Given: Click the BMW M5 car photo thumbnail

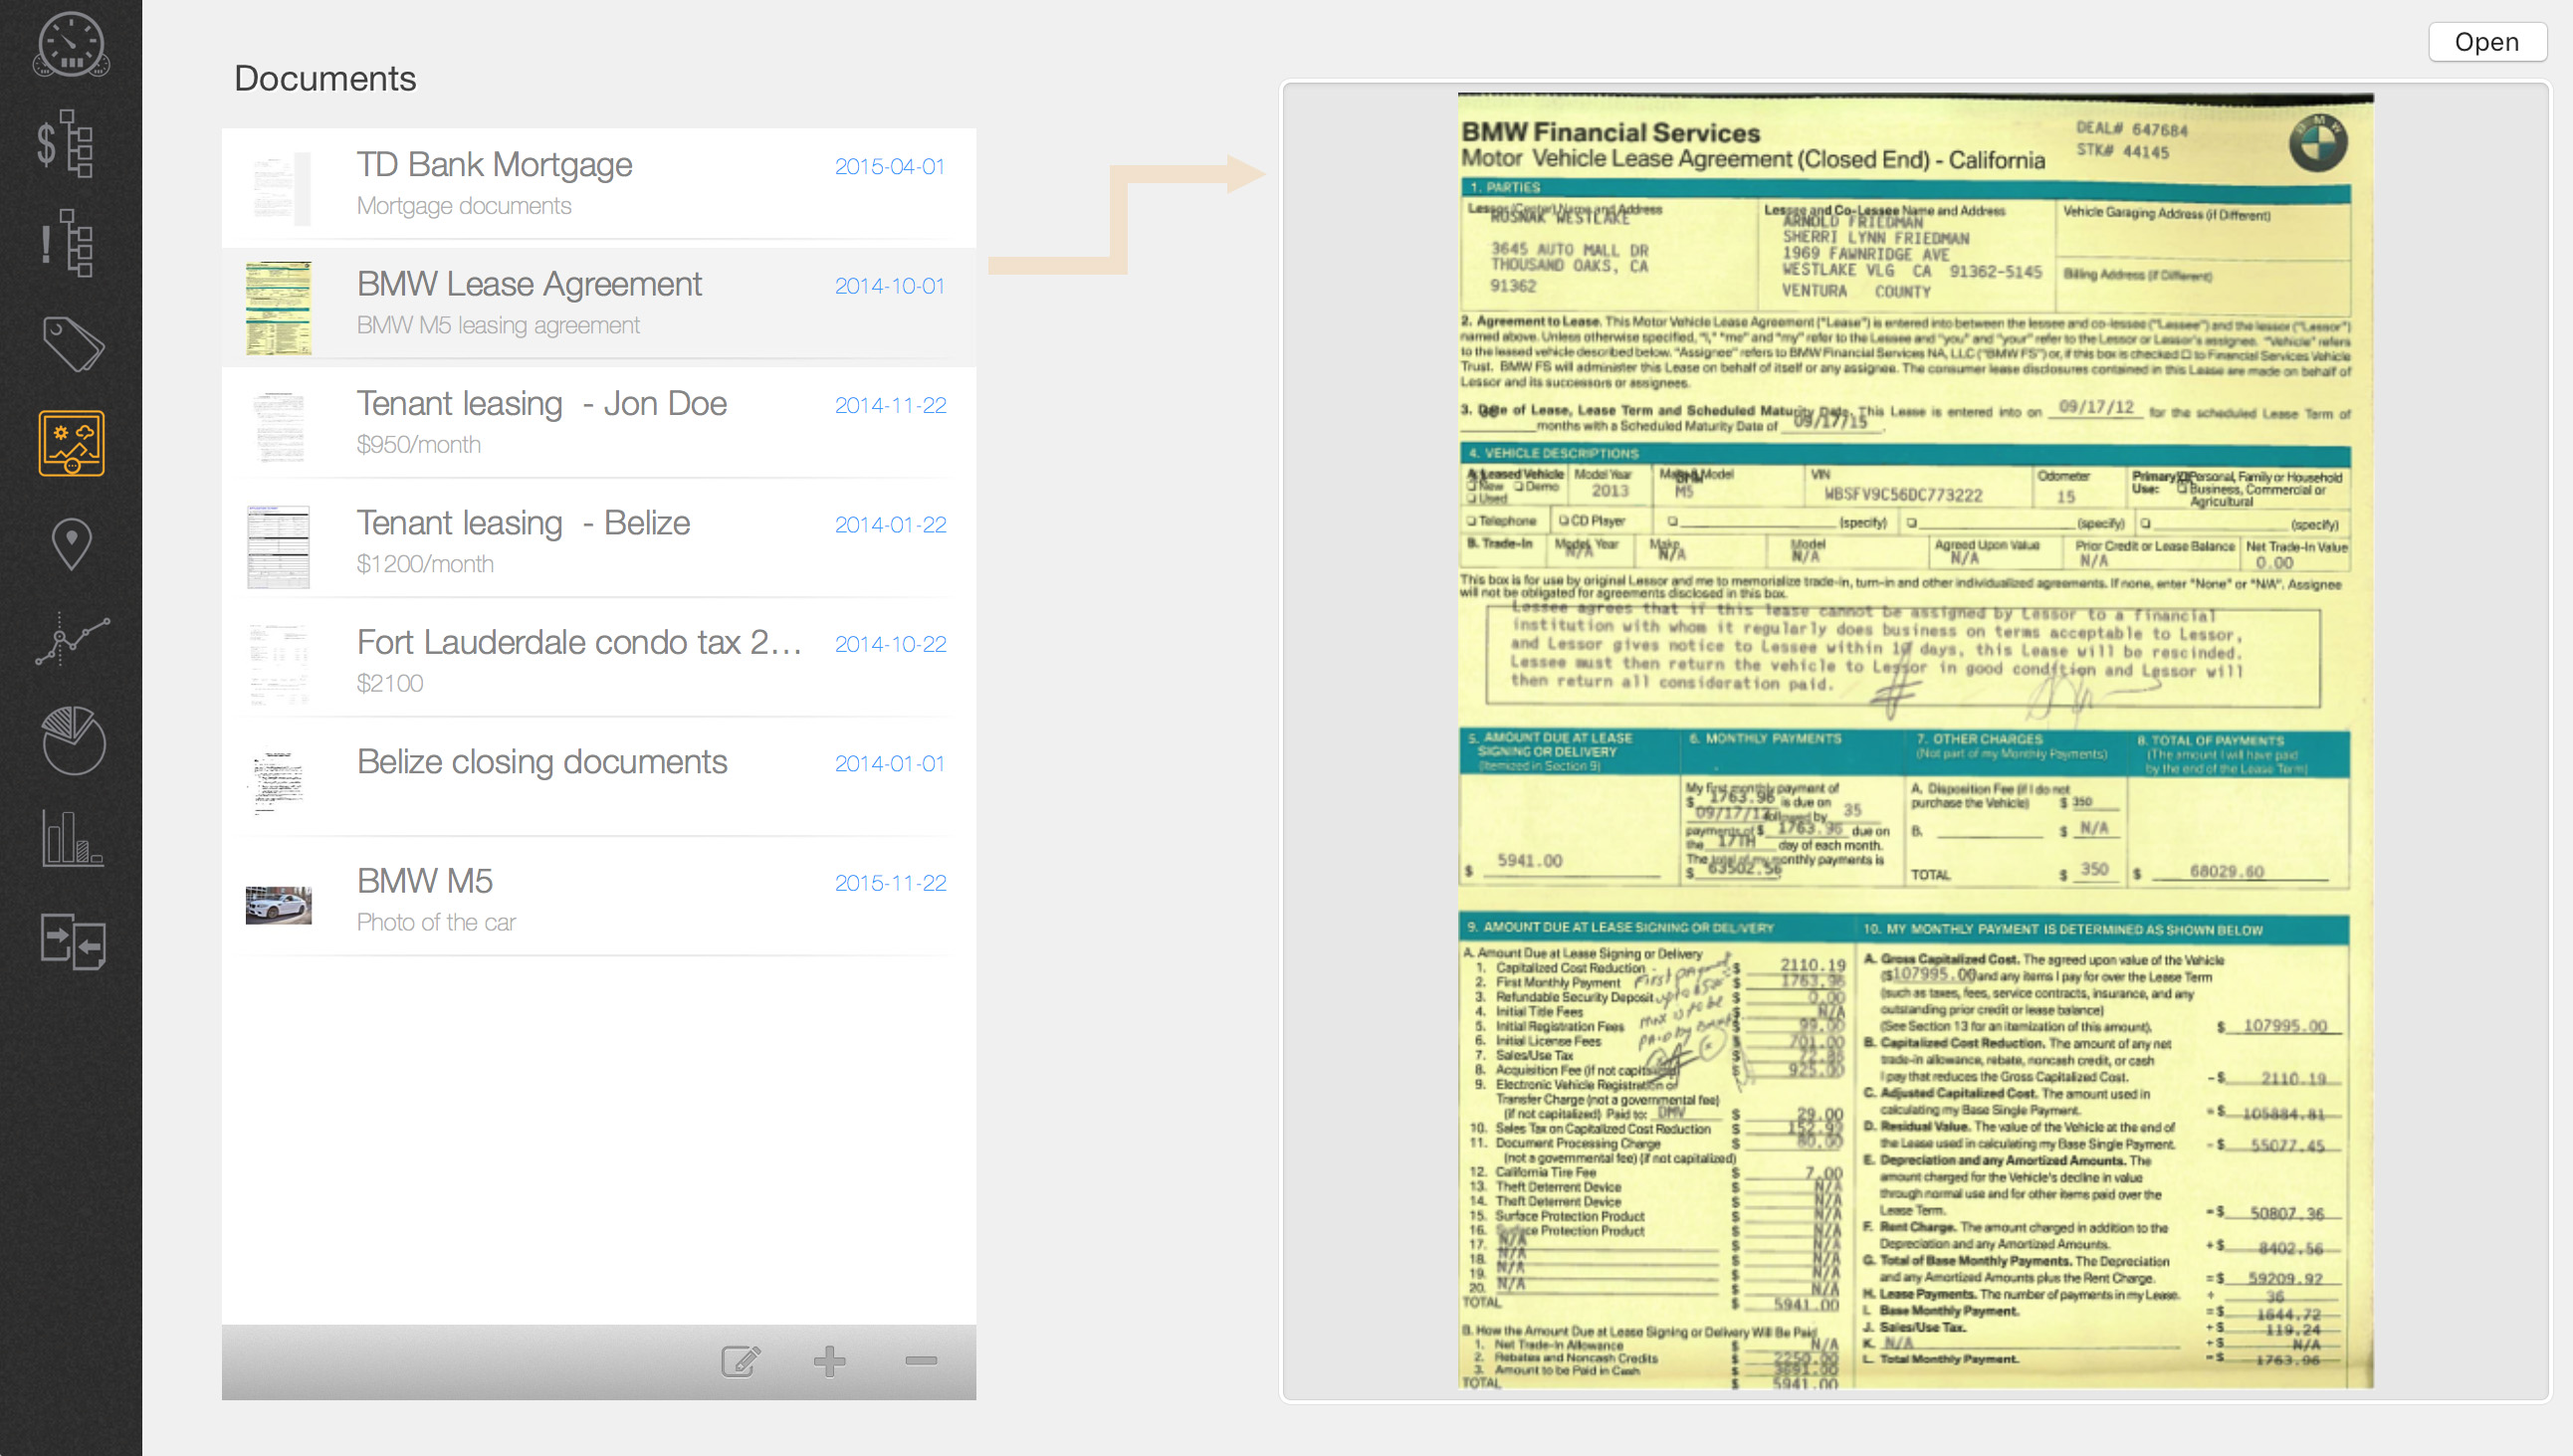Looking at the screenshot, I should click(278, 904).
